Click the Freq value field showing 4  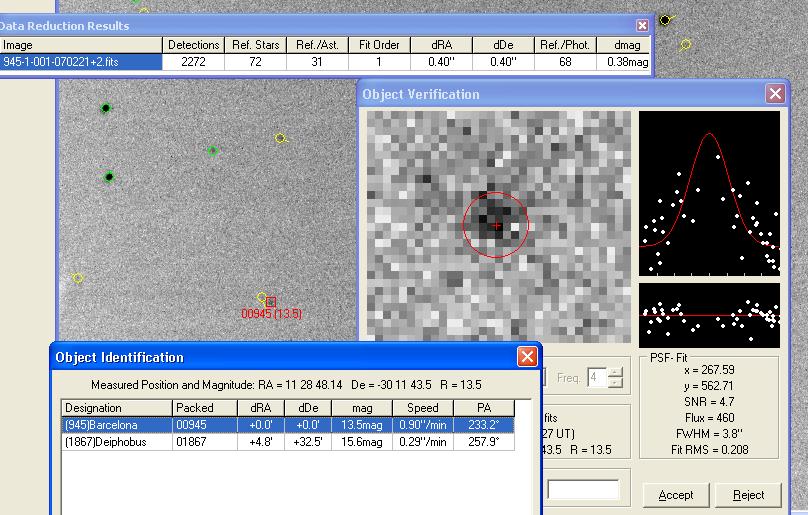[597, 378]
